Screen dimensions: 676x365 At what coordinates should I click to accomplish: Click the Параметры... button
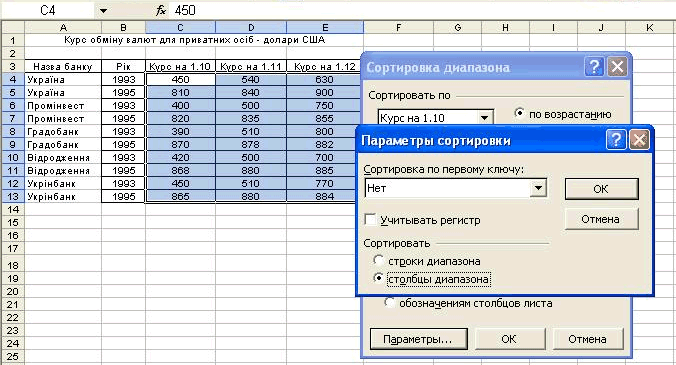[x=419, y=339]
